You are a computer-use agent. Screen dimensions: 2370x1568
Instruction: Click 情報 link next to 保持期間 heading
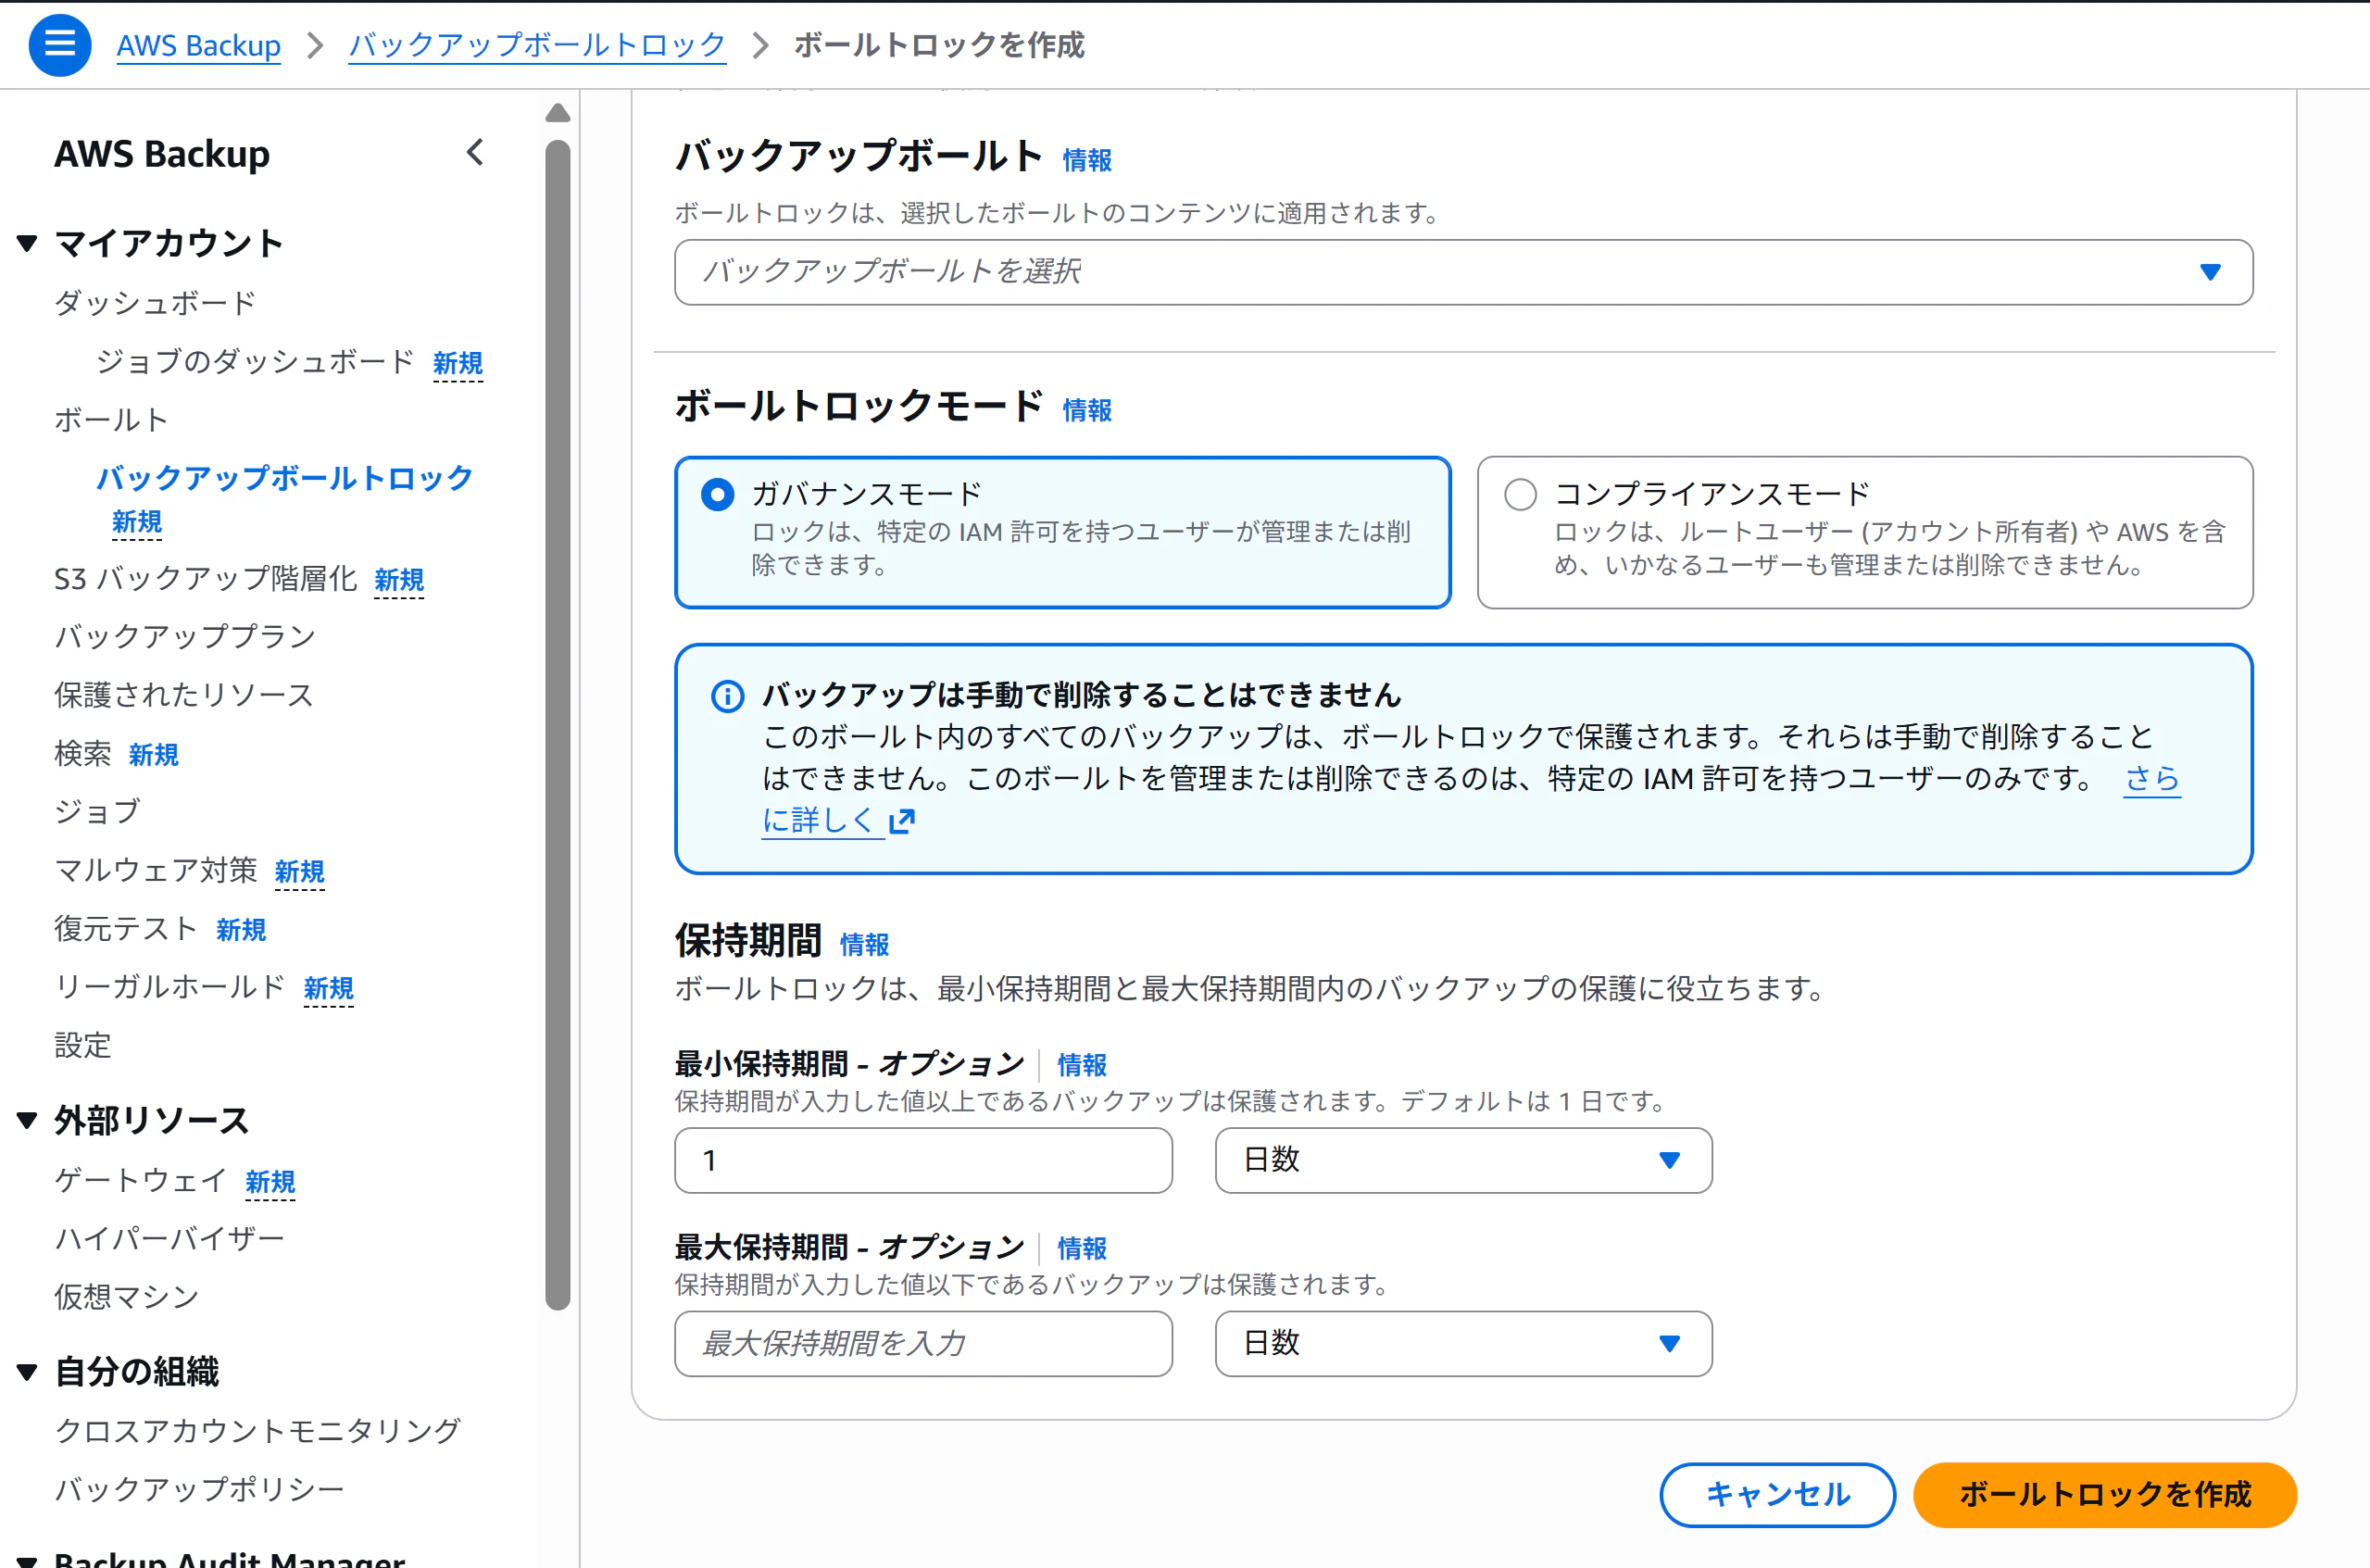[x=864, y=944]
